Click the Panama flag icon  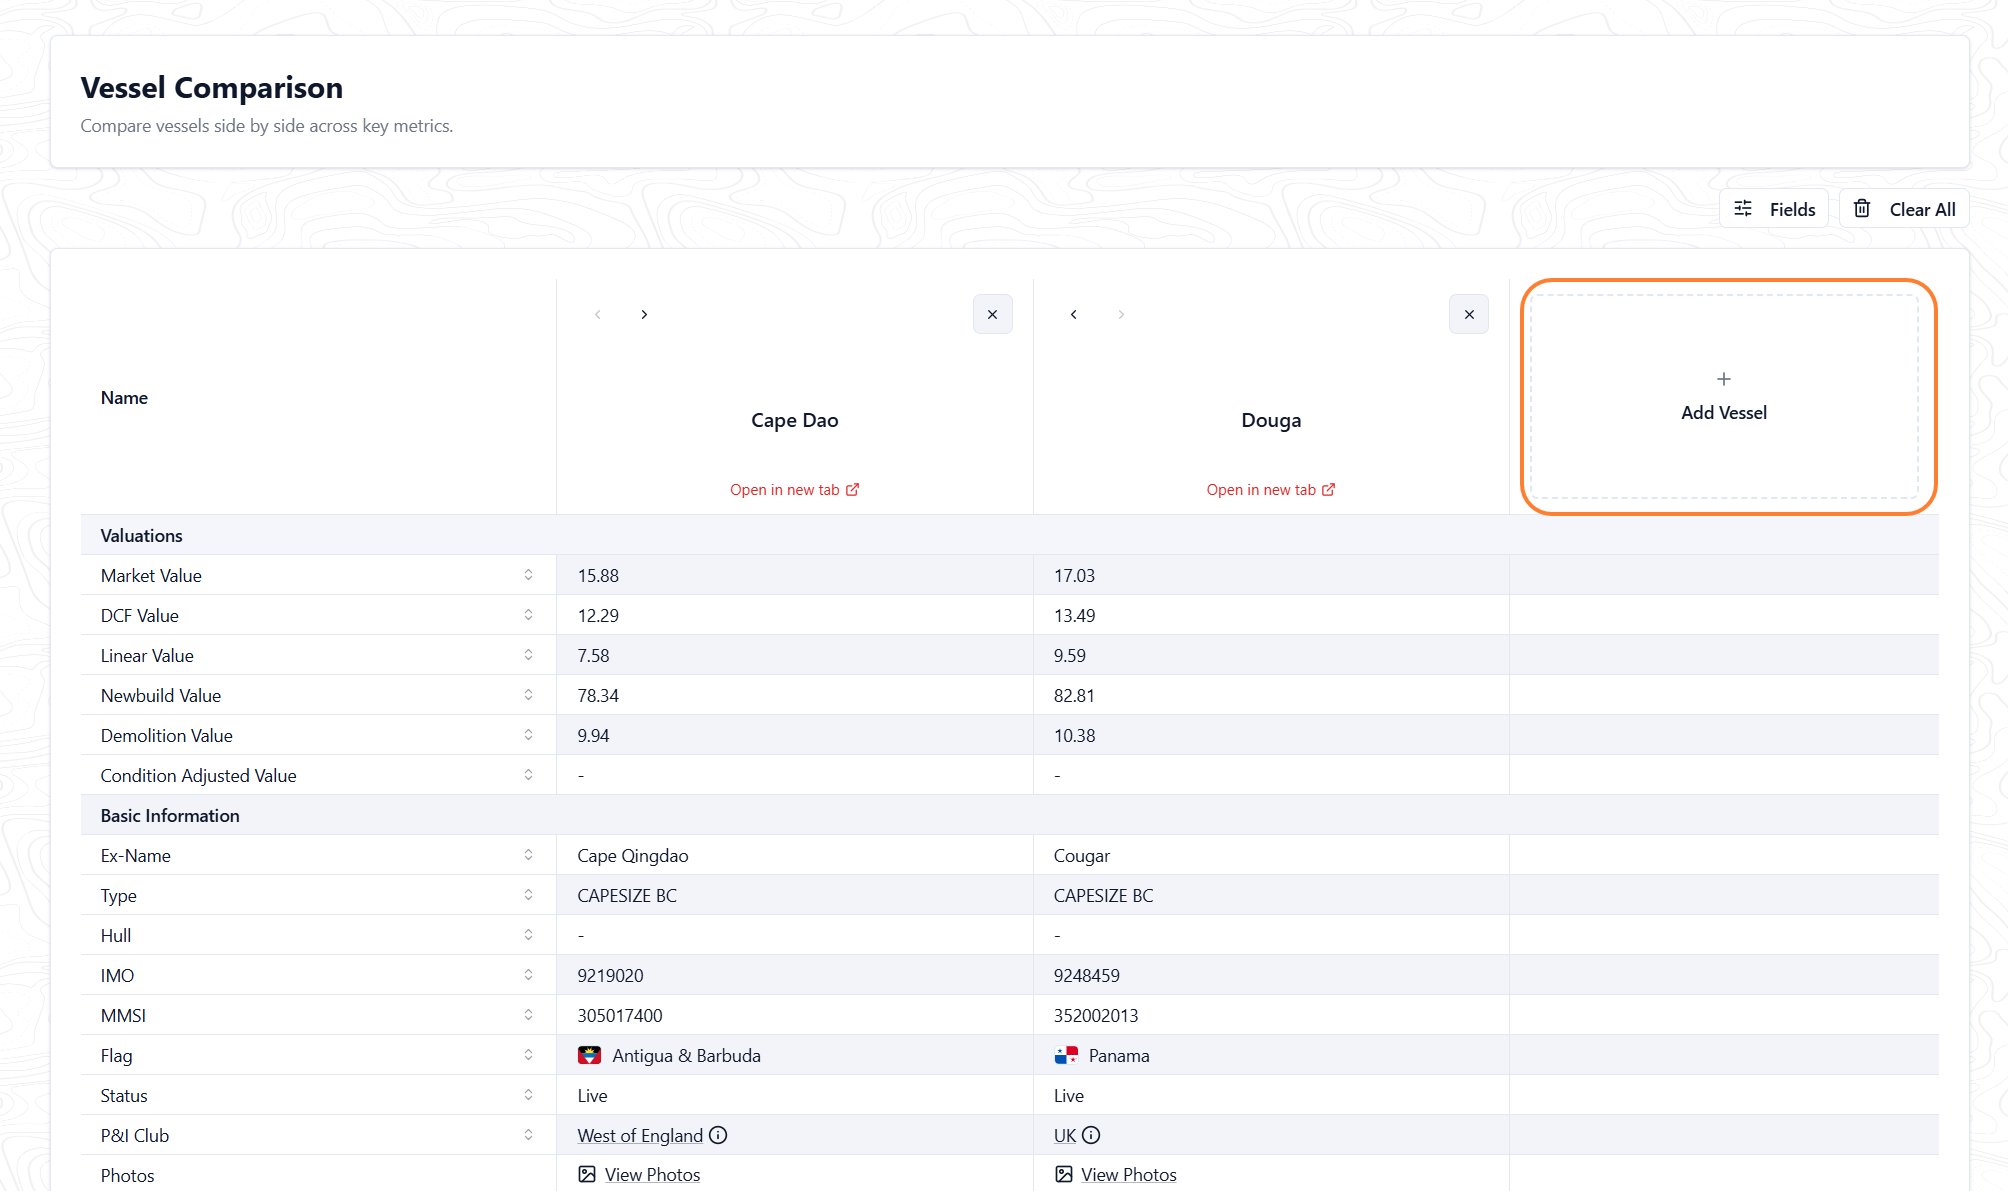1066,1055
